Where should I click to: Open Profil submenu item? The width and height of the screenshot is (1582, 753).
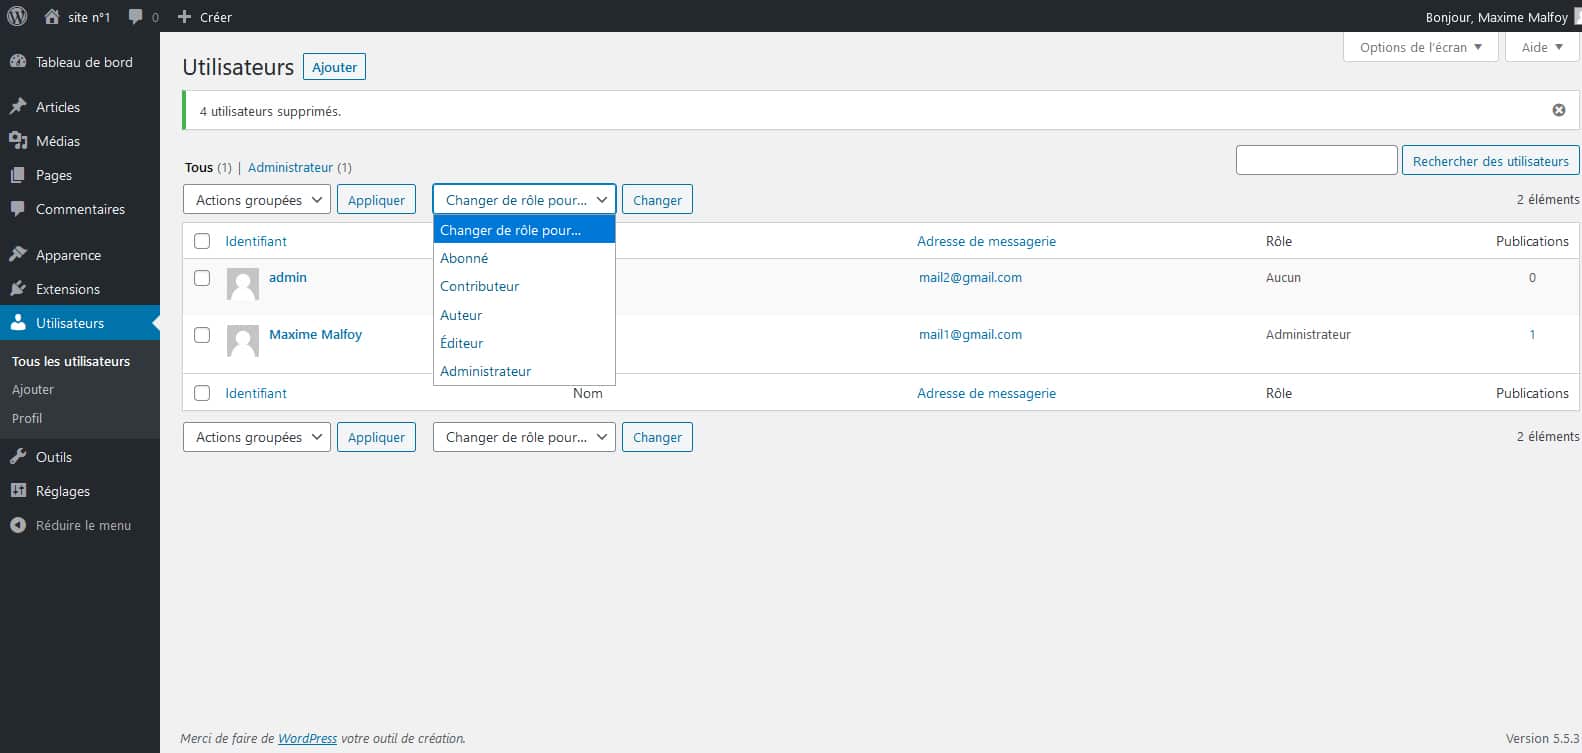coord(27,418)
